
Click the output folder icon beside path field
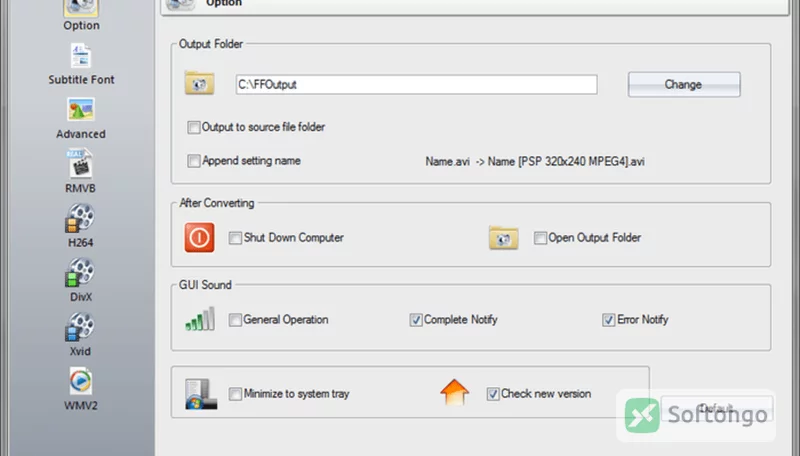pyautogui.click(x=199, y=83)
